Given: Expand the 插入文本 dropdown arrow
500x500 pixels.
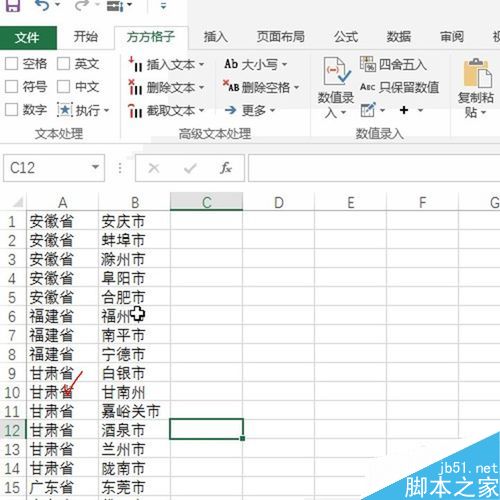Looking at the screenshot, I should (x=201, y=64).
